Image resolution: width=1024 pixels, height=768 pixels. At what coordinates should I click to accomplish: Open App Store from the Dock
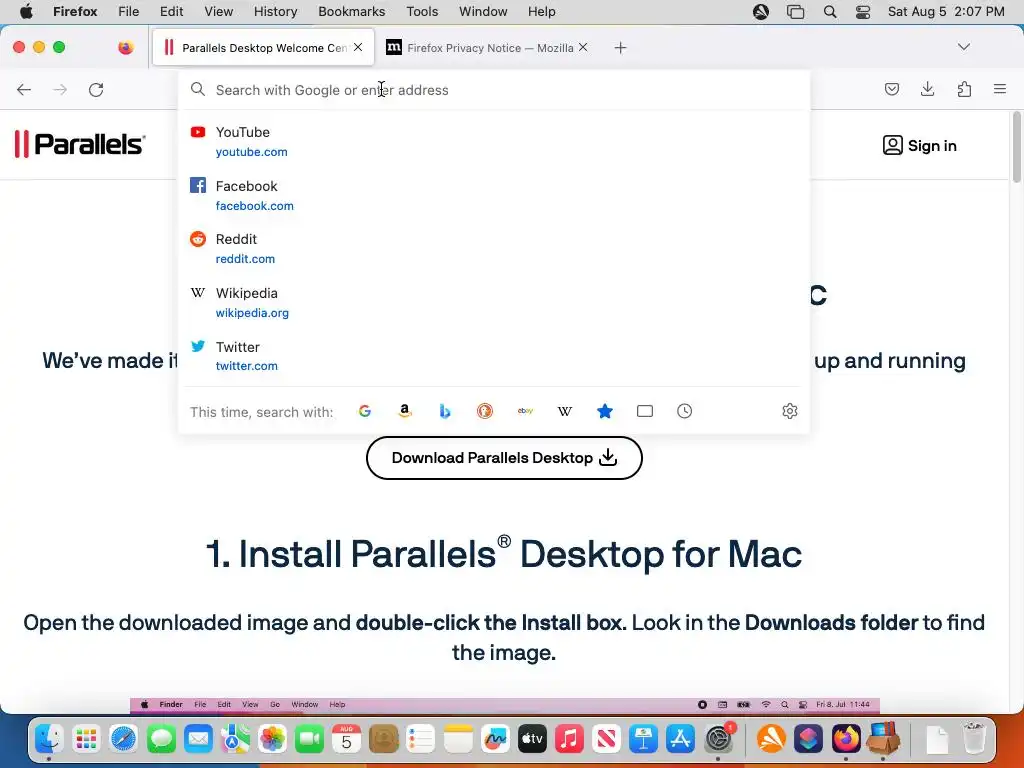click(x=680, y=739)
